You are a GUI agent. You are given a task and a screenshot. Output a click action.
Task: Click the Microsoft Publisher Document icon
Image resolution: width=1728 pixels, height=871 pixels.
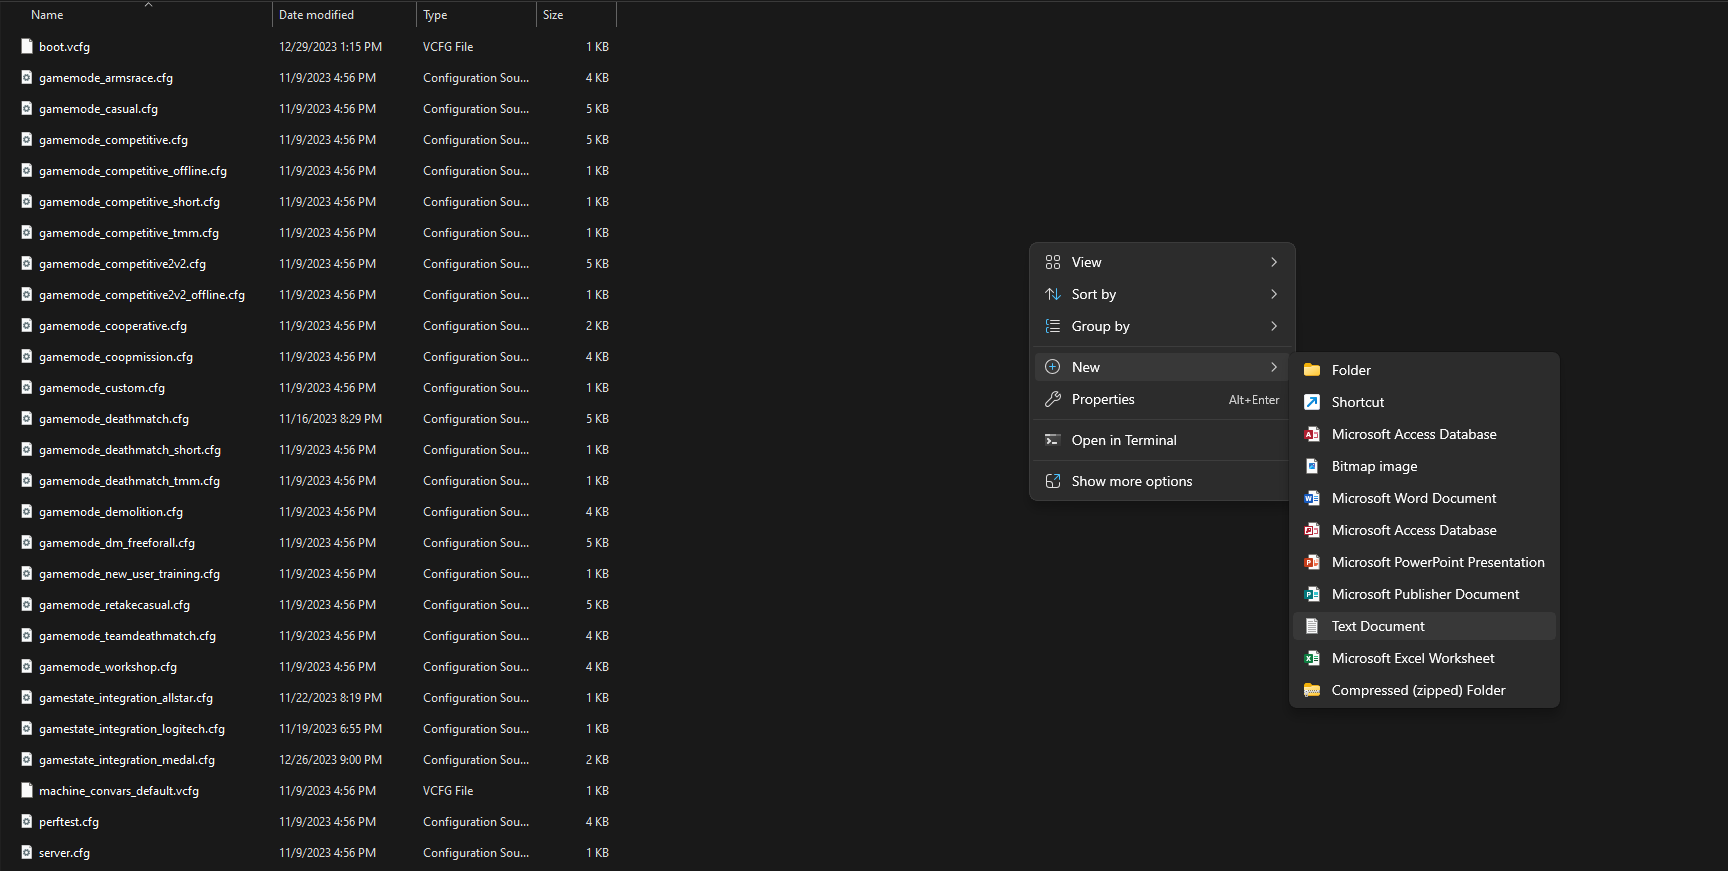point(1312,594)
